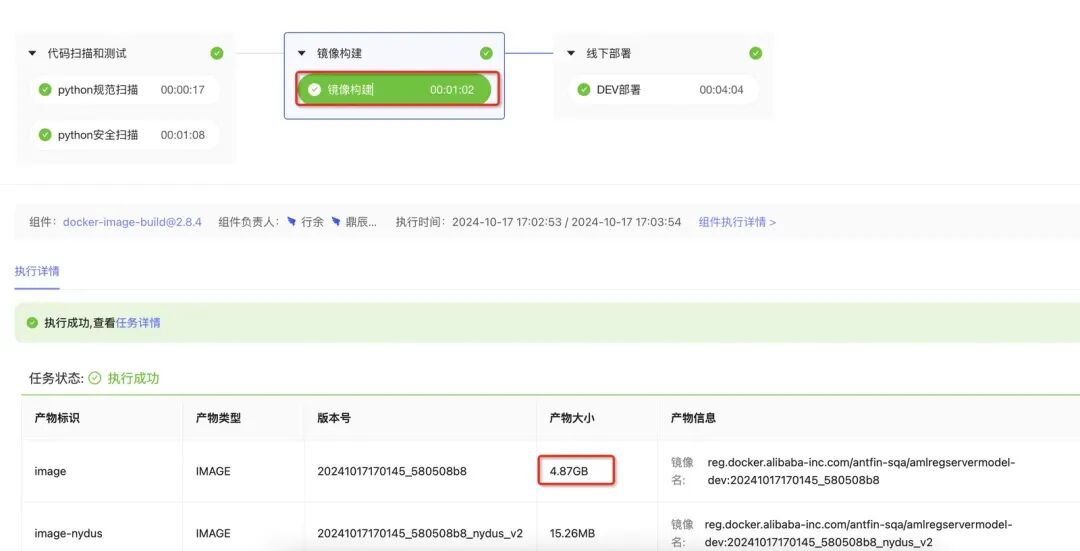Click white check icon in green 镜像构建 job
Image resolution: width=1080 pixels, height=551 pixels.
point(314,90)
